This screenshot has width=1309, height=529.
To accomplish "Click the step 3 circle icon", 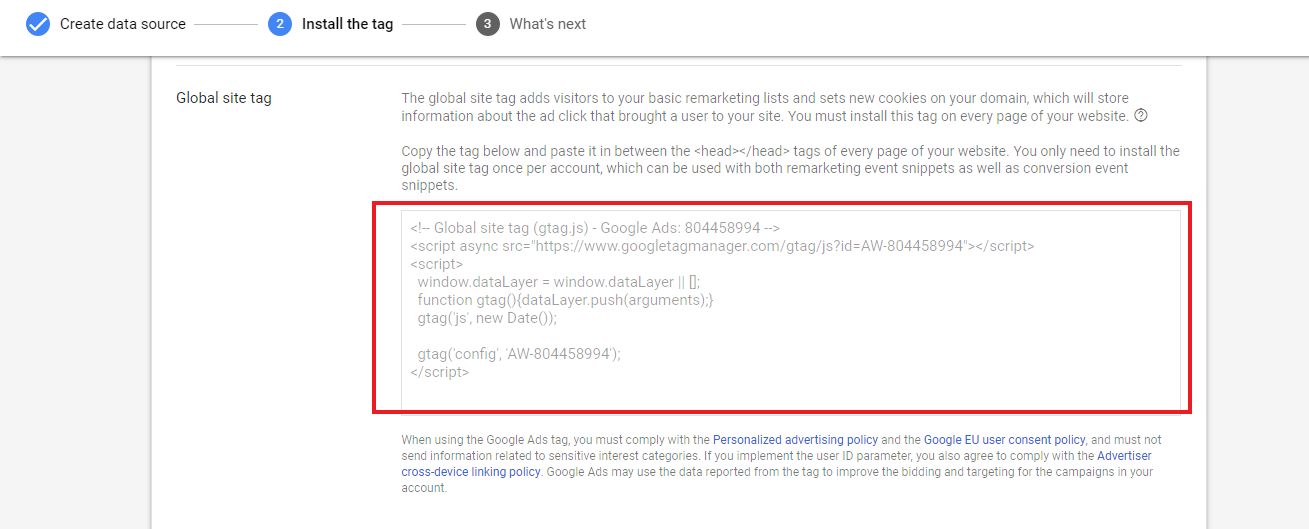I will point(488,24).
